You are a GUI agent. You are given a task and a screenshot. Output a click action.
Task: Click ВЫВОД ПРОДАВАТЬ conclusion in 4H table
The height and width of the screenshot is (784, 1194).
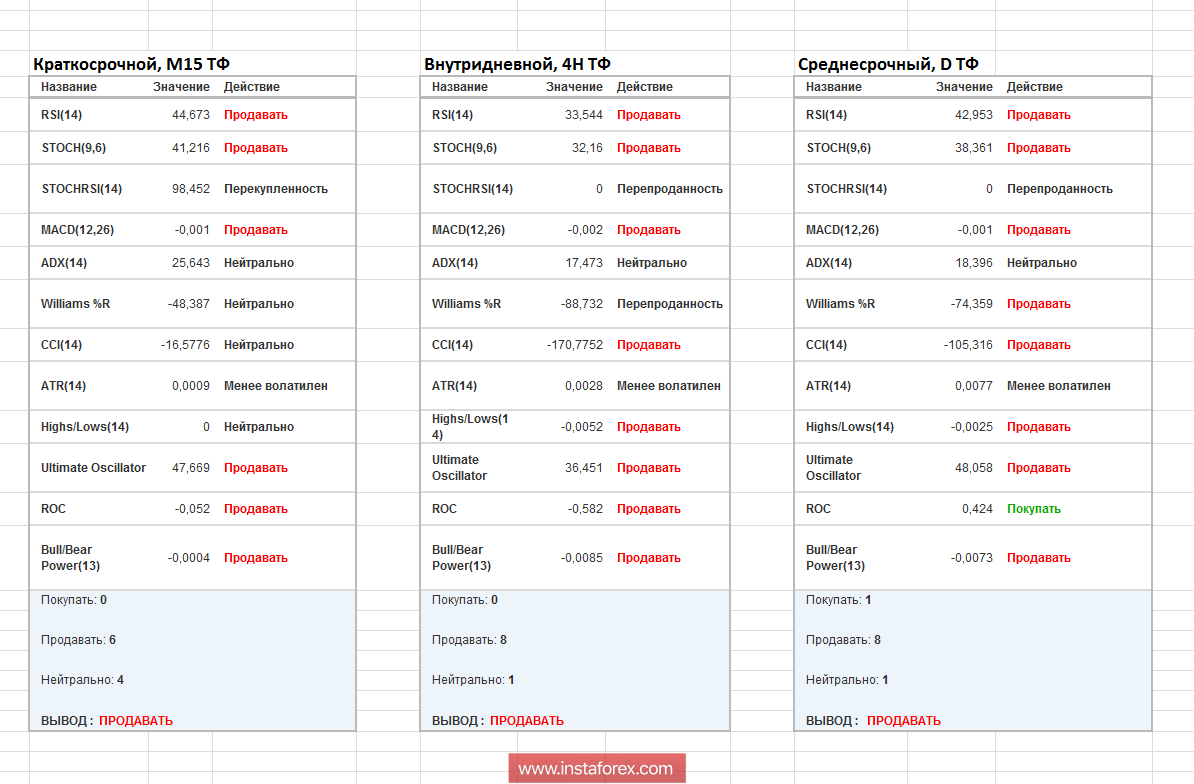(x=497, y=721)
